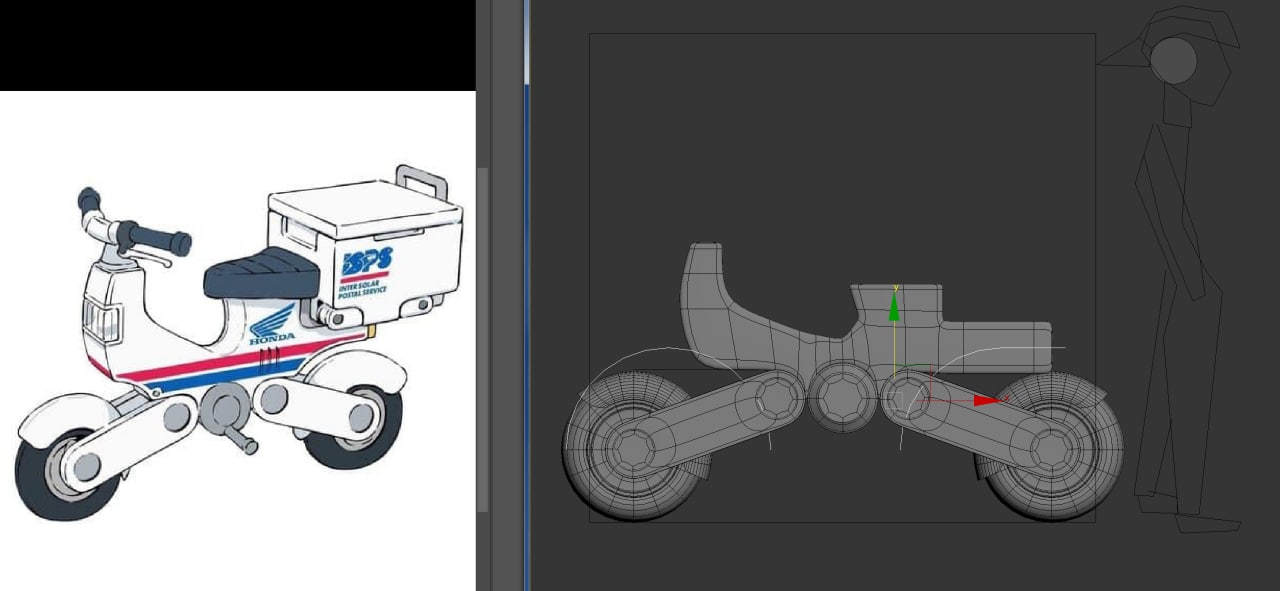Select the center hub cylinder between the arms
This screenshot has width=1280, height=591.
tap(842, 395)
